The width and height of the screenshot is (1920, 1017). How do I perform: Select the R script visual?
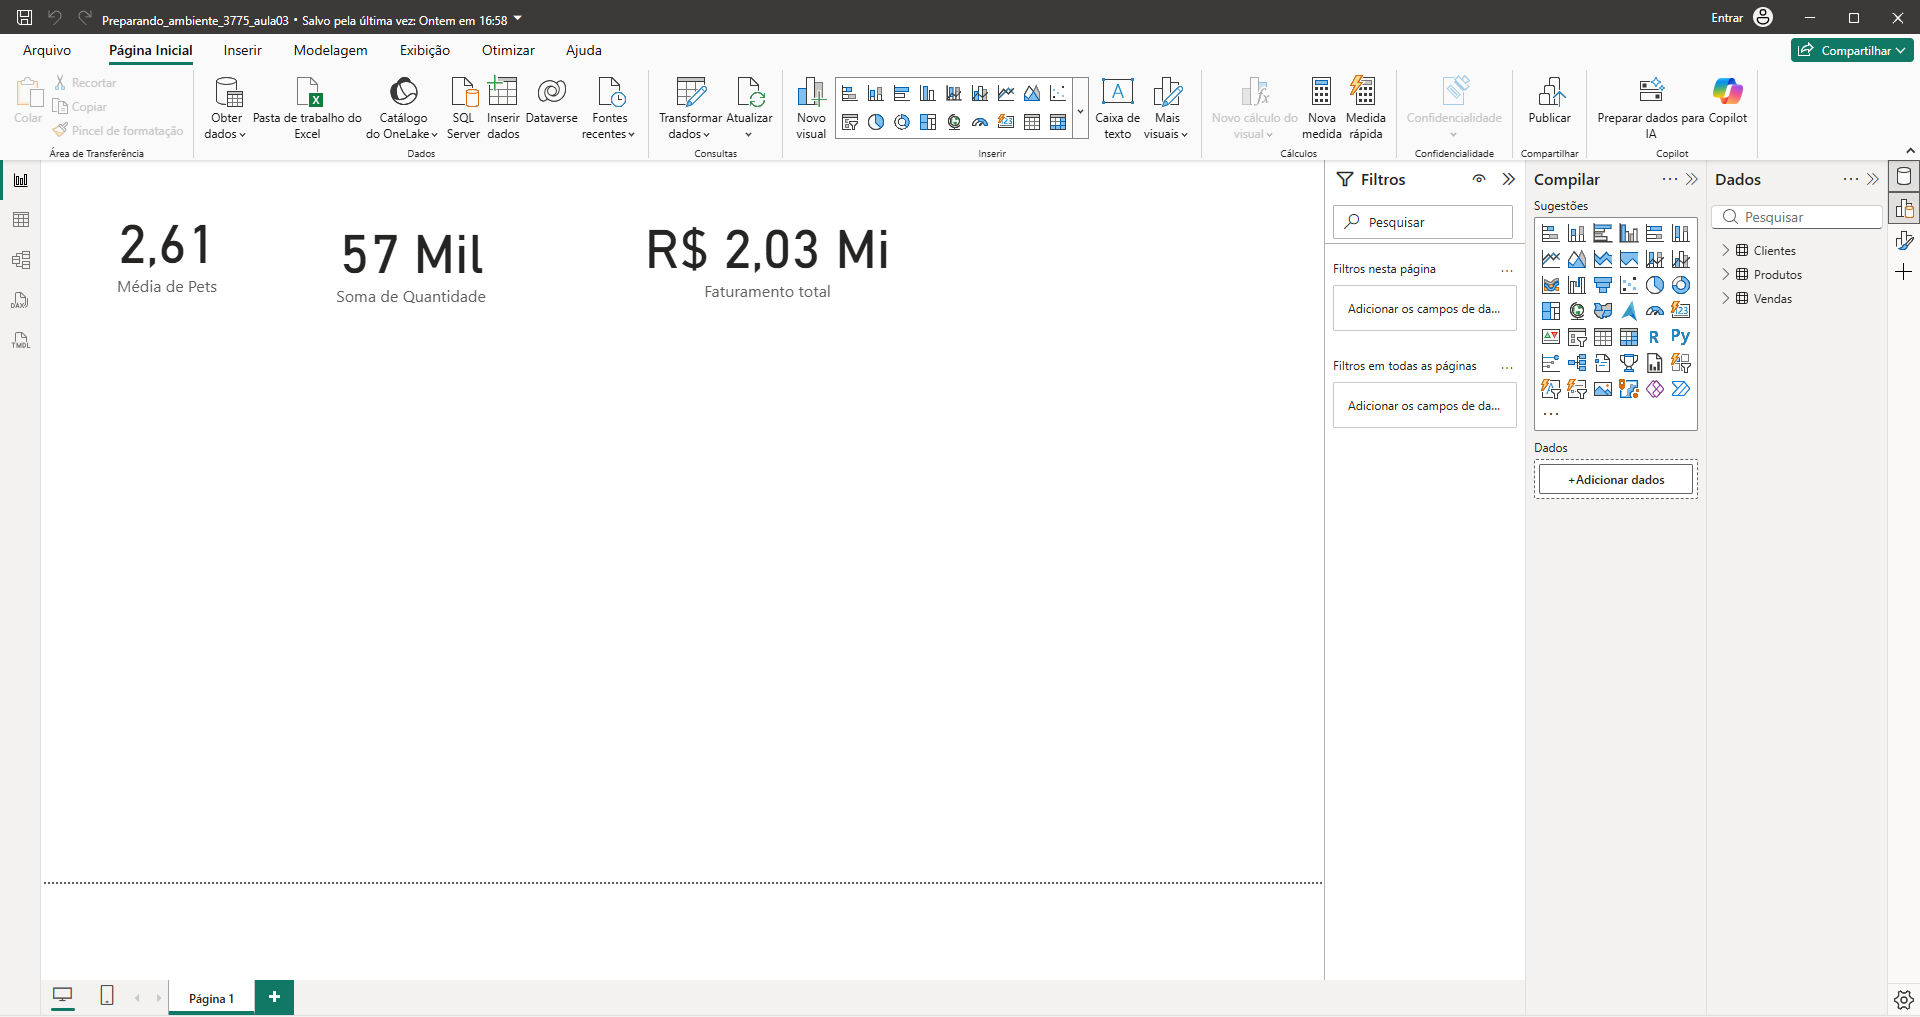(1654, 337)
